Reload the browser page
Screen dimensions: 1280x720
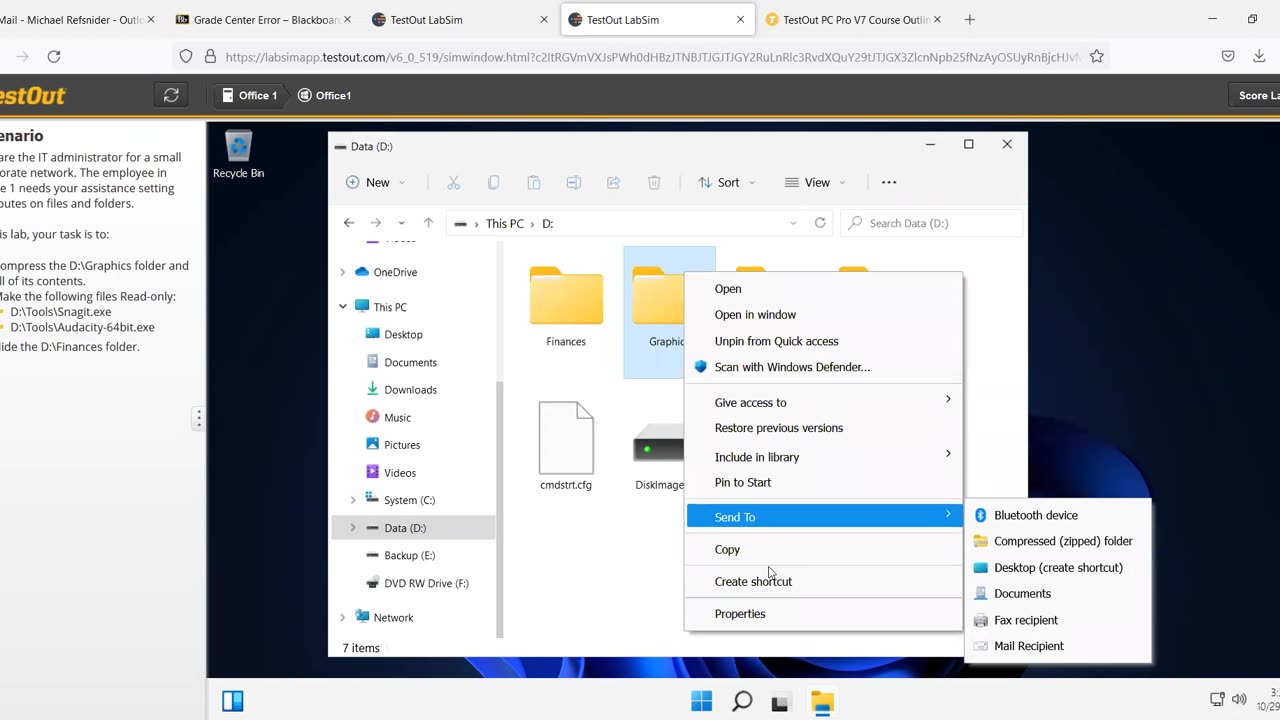click(54, 57)
